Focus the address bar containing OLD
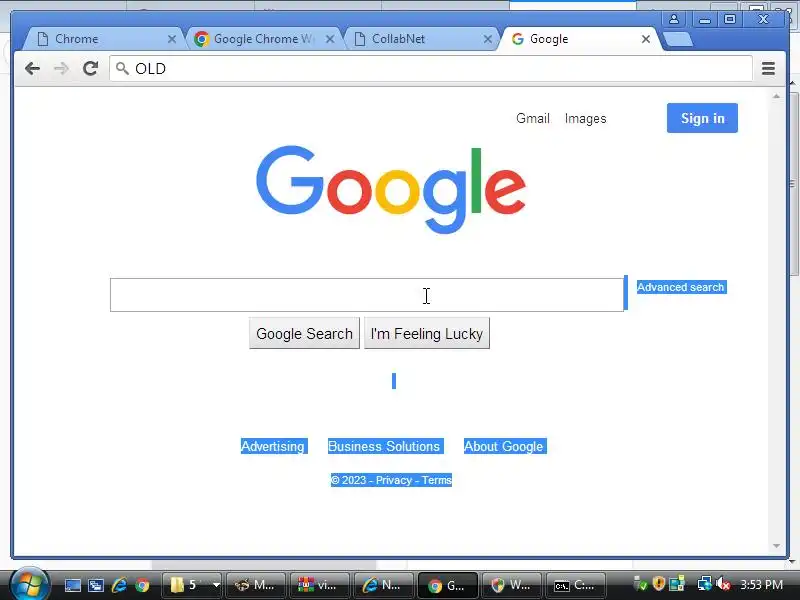This screenshot has height=600, width=800. point(431,68)
